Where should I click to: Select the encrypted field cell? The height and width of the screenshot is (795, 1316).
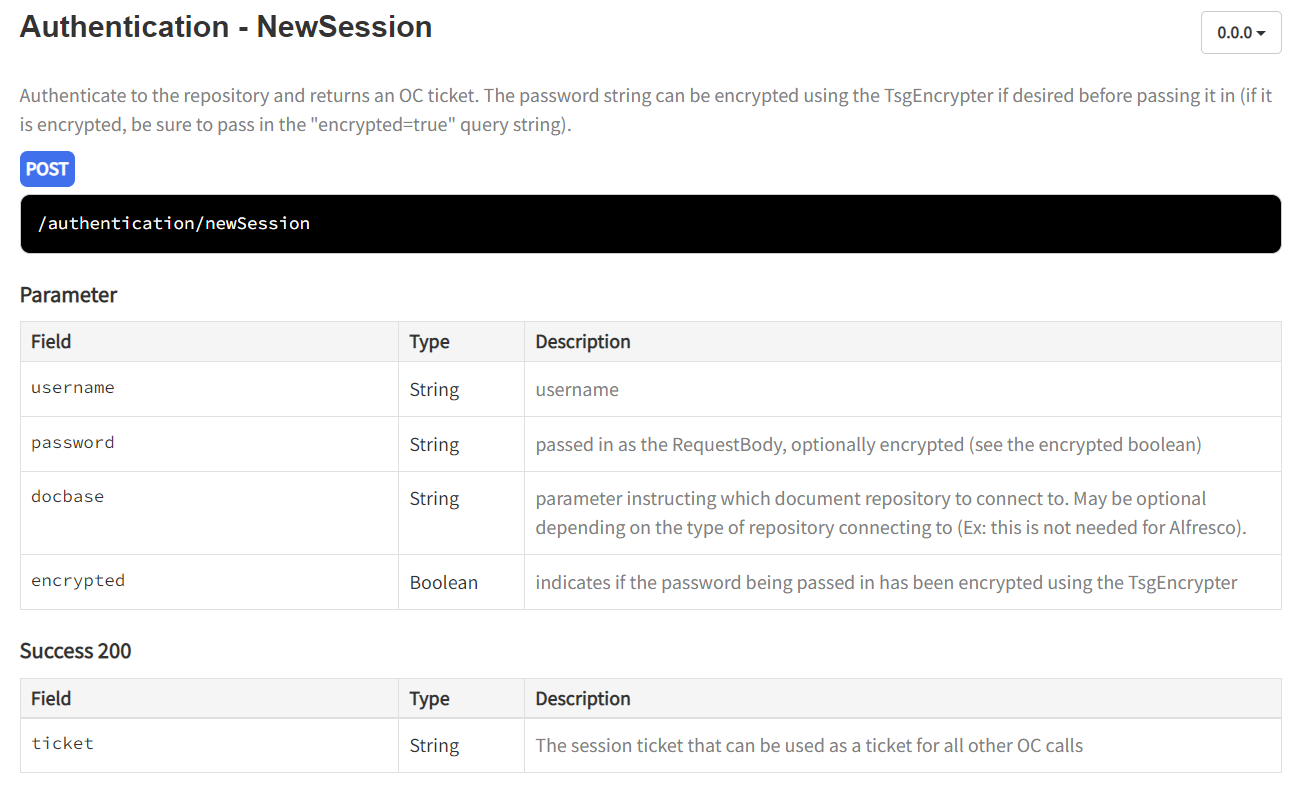coord(78,581)
